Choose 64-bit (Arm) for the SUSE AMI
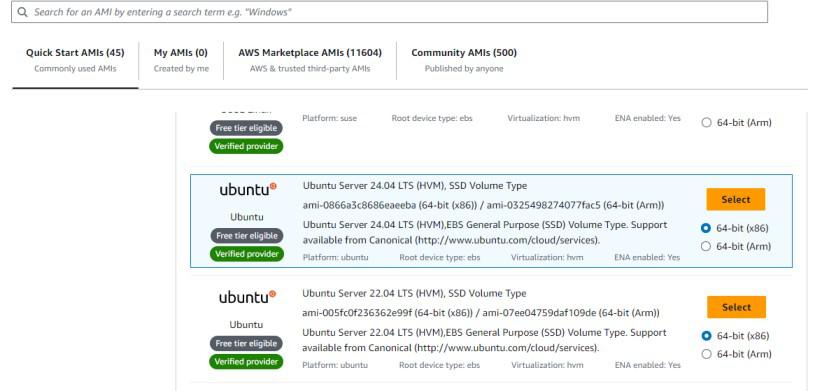Image resolution: width=822 pixels, height=391 pixels. (x=706, y=123)
